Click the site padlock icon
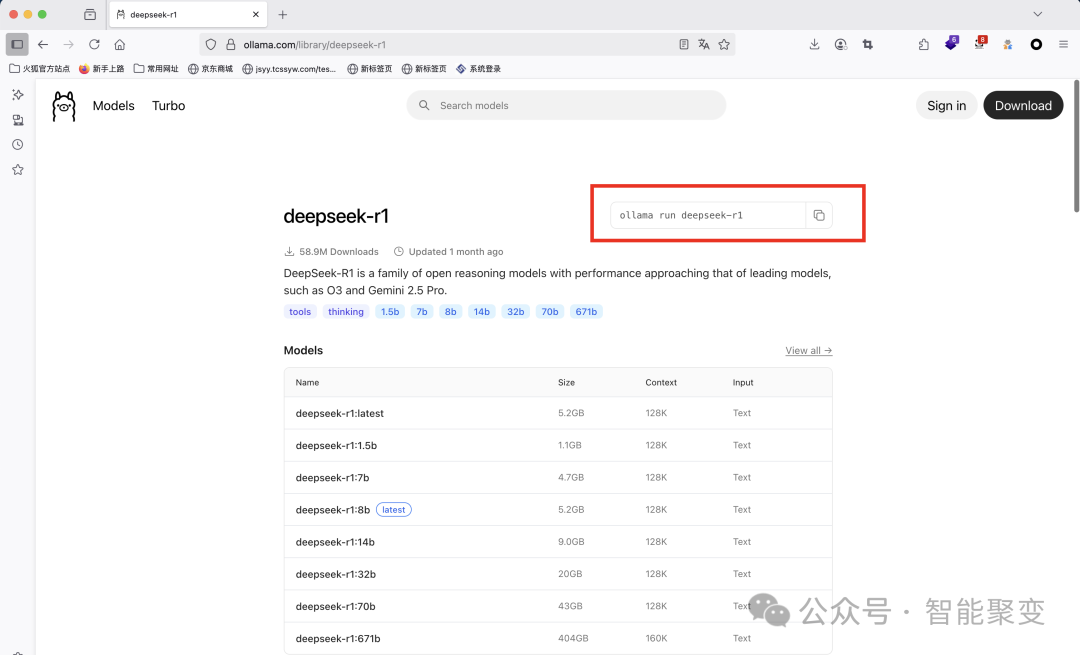 coord(231,44)
